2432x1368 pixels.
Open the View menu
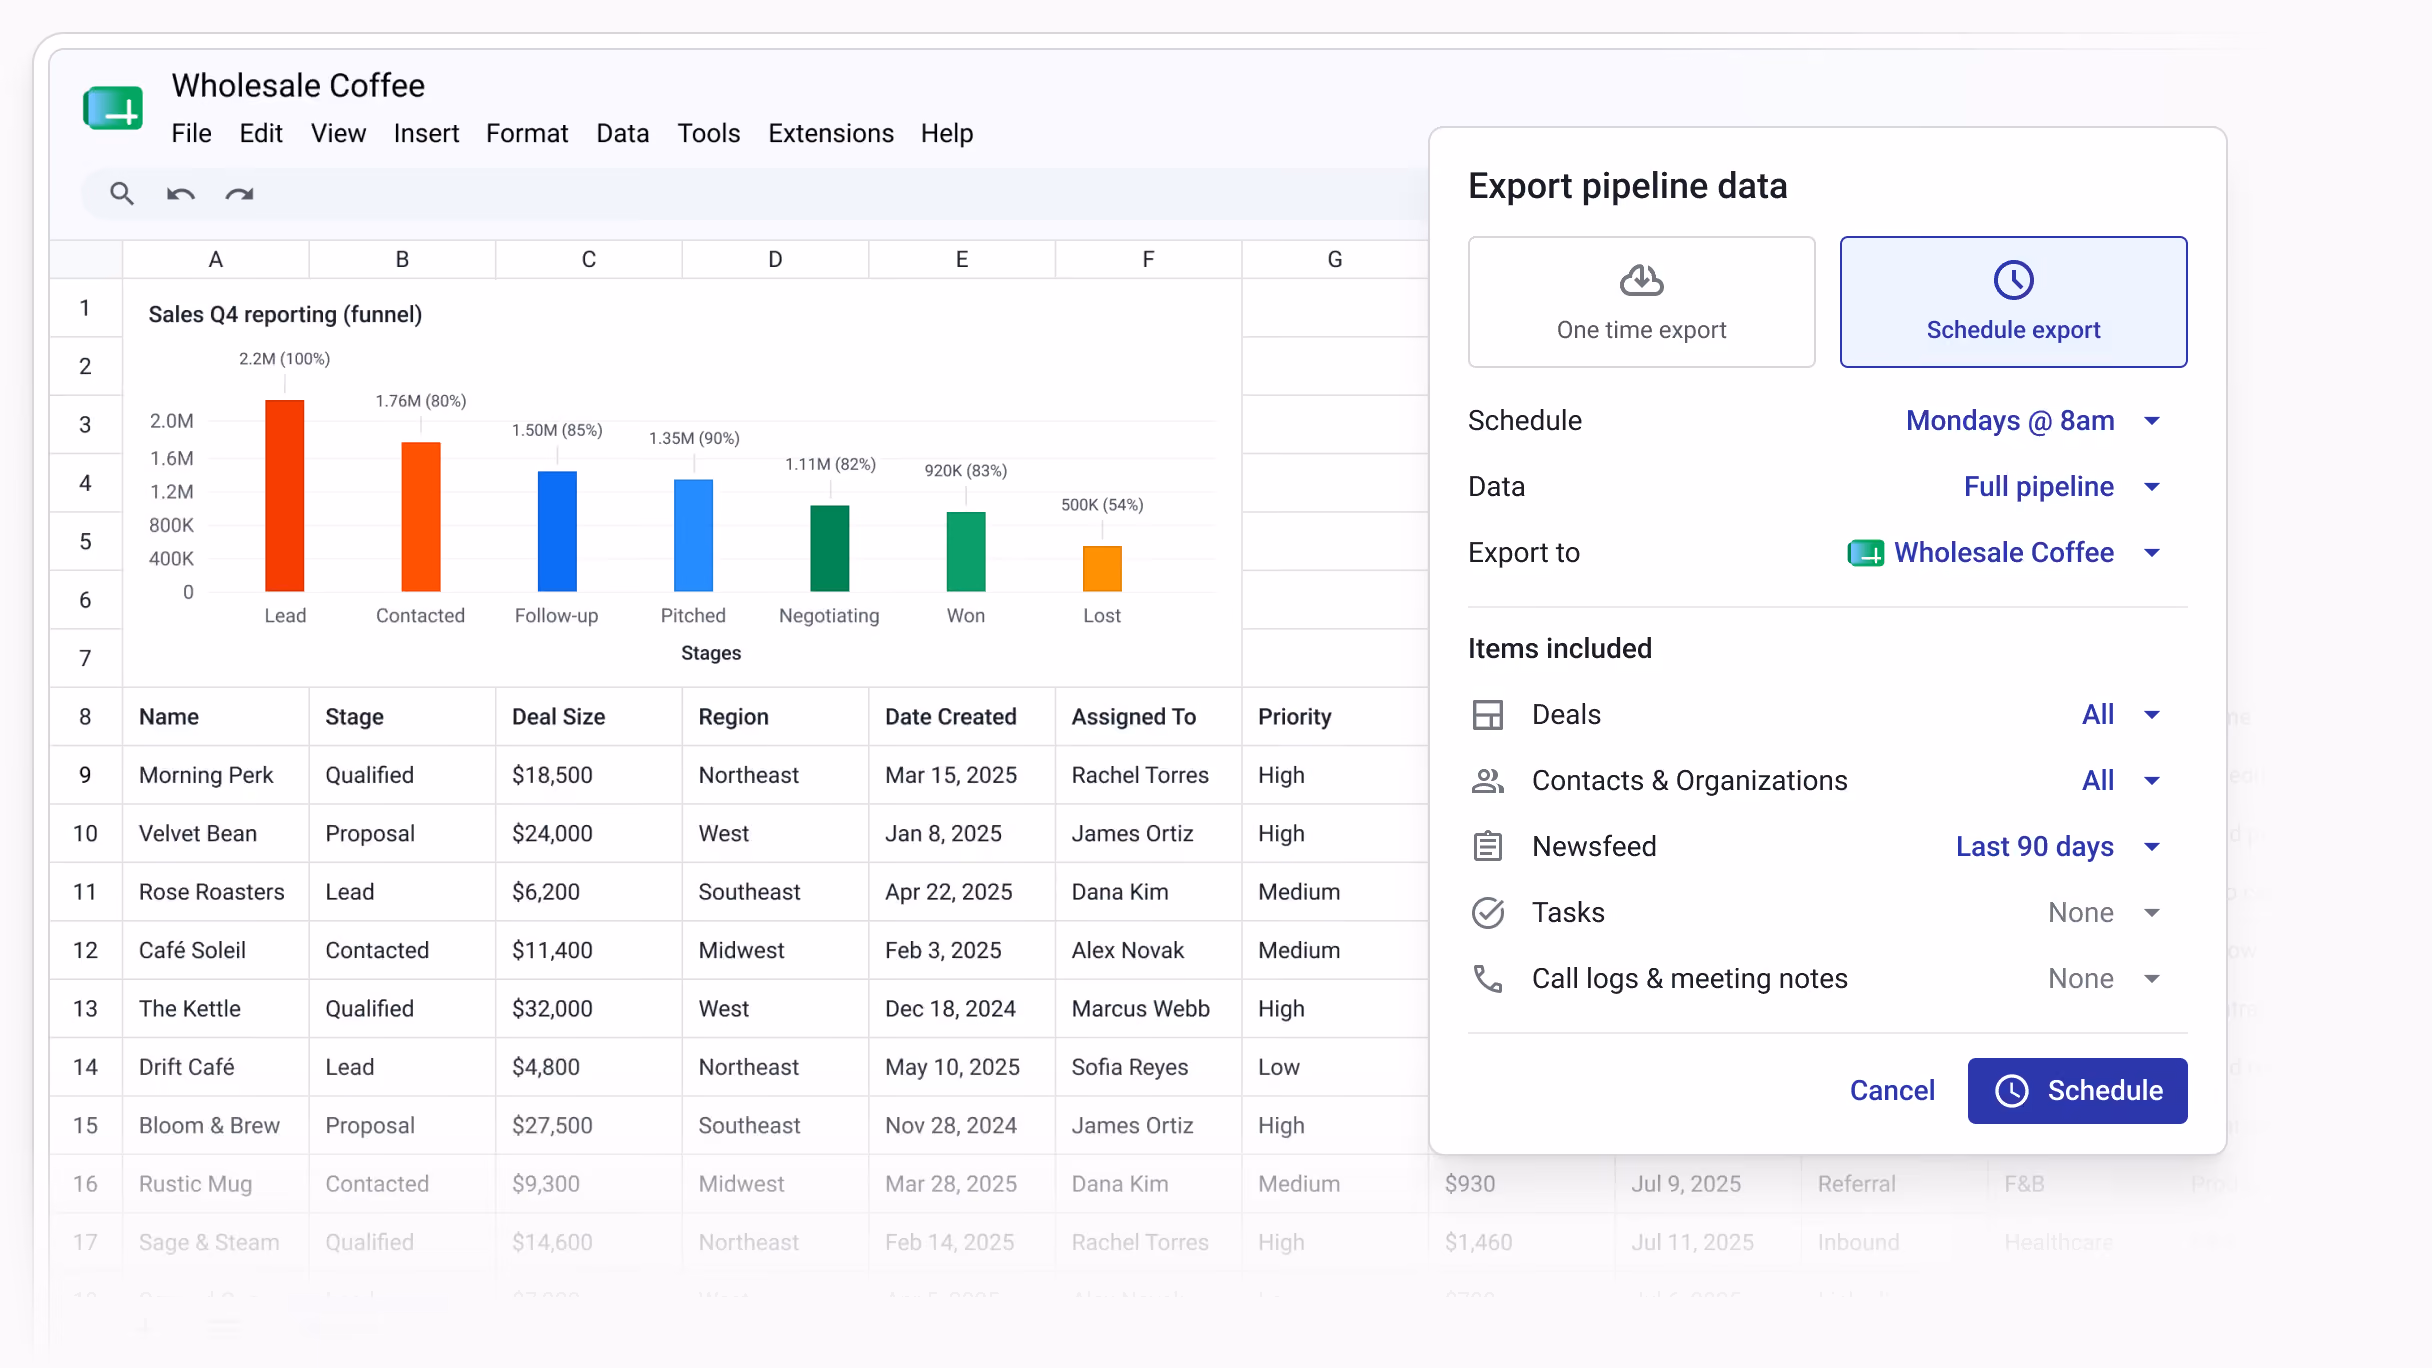coord(338,134)
